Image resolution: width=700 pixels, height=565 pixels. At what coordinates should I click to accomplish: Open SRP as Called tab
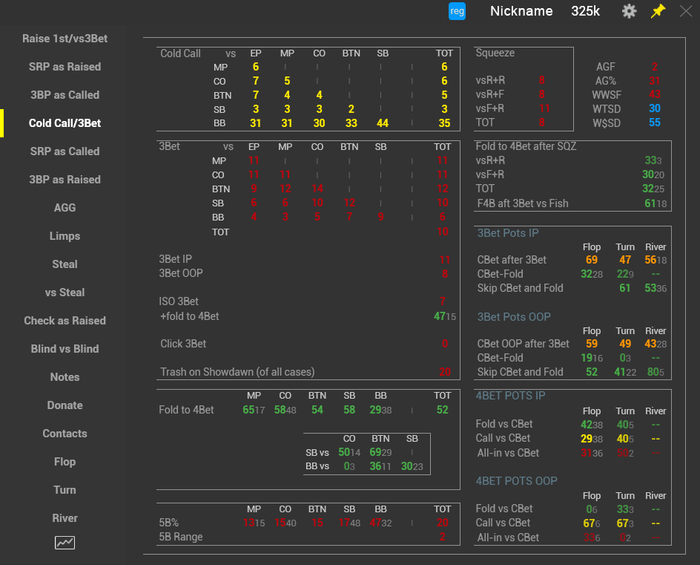coord(65,151)
